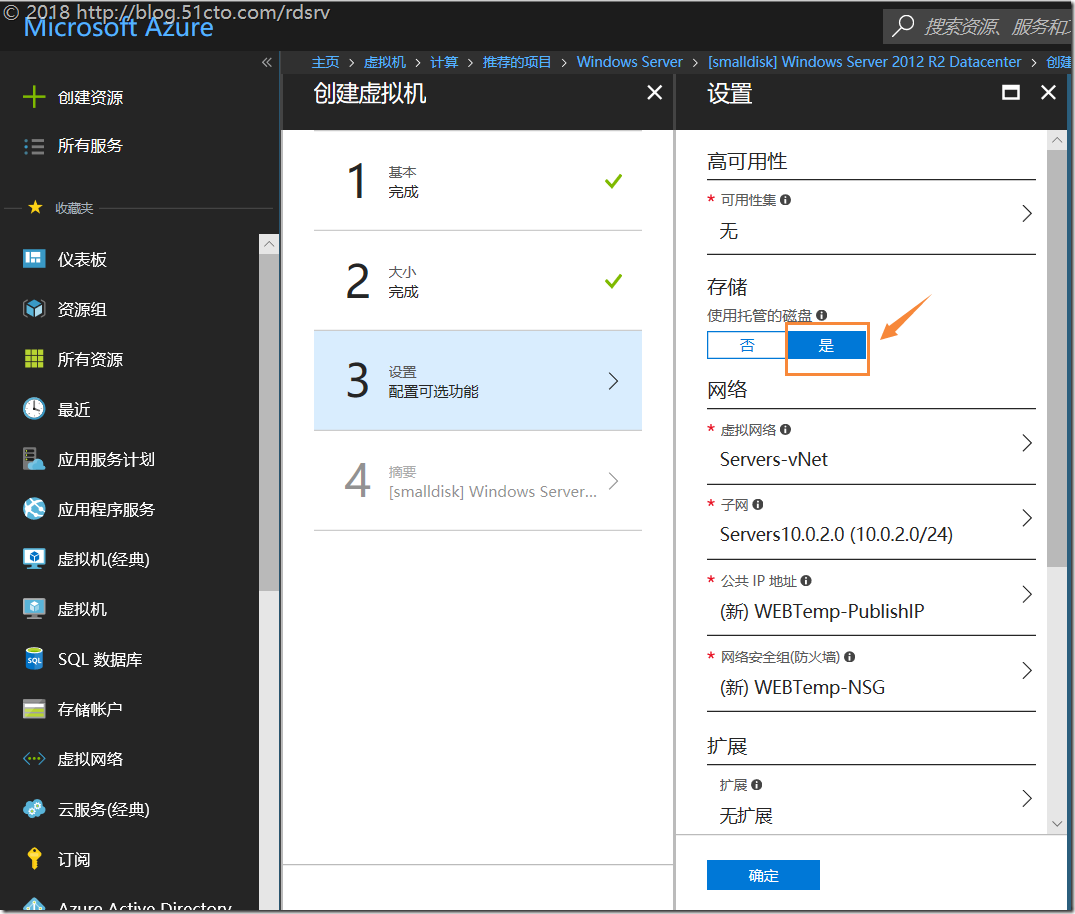
Task: Go to Windows Server breadcrumb link
Action: coord(629,62)
